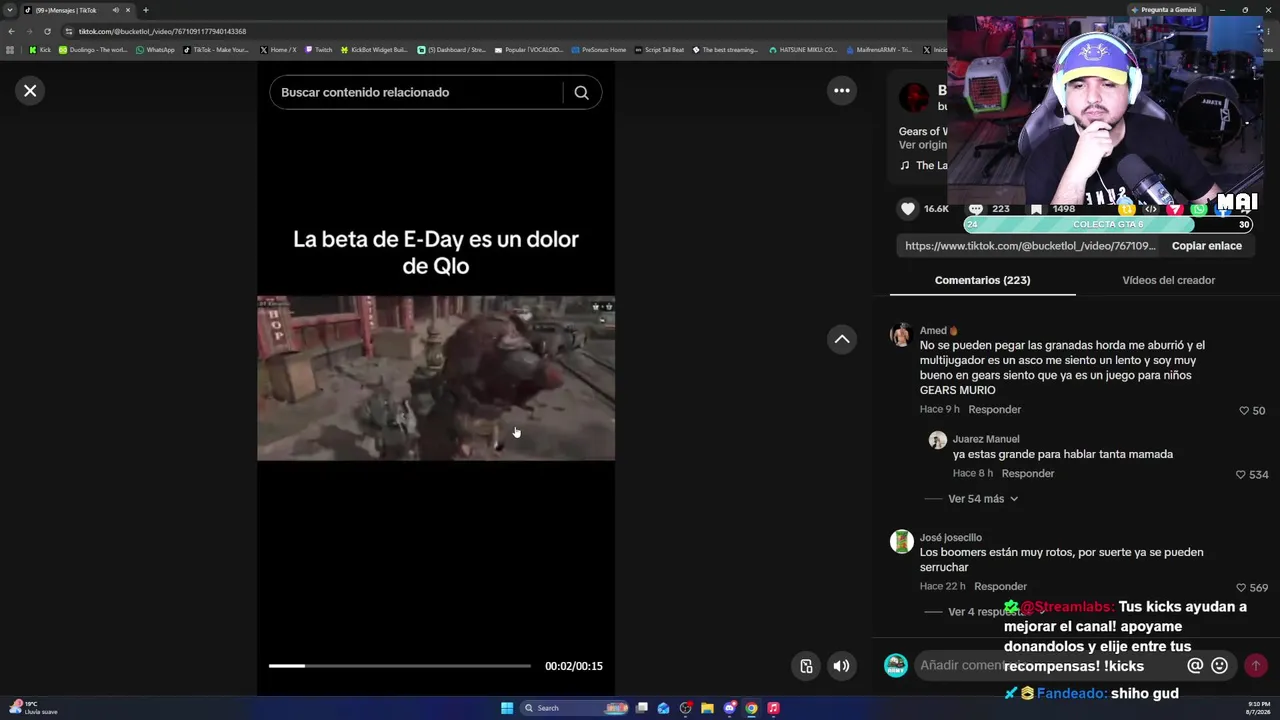Open Discord from taskbar
1280x720 pixels.
[729, 708]
